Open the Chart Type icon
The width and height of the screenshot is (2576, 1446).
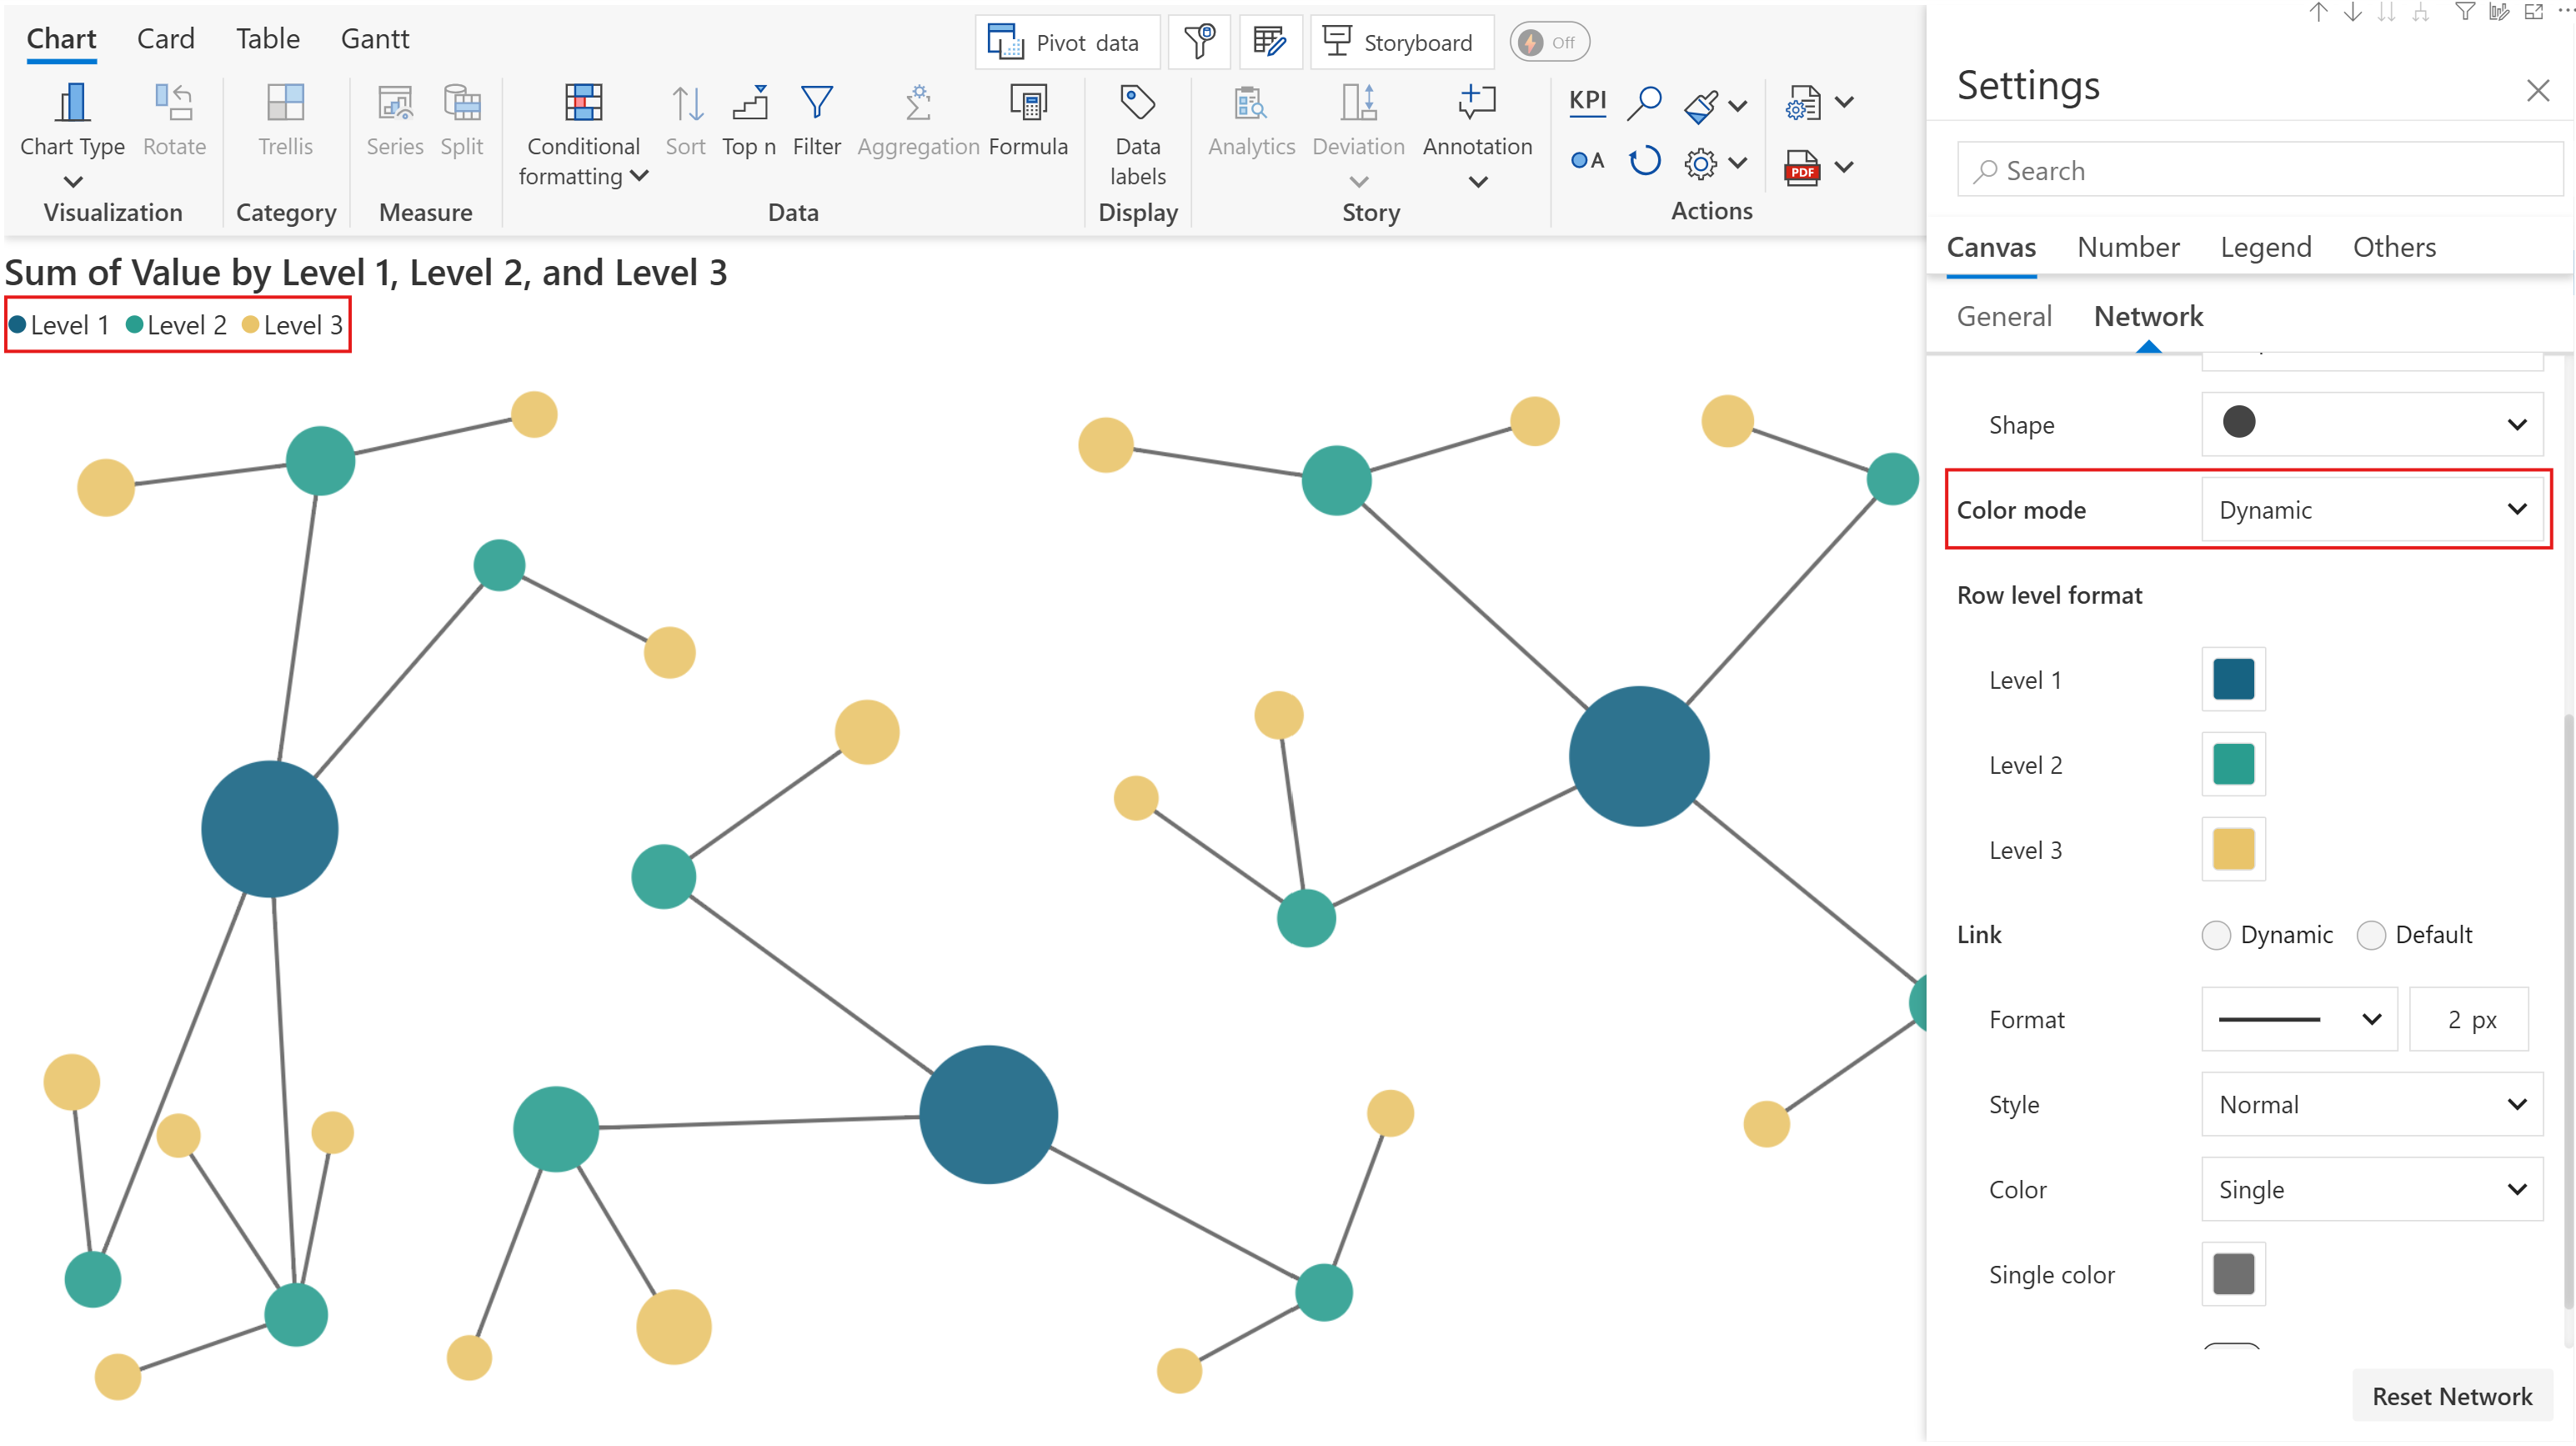click(72, 102)
